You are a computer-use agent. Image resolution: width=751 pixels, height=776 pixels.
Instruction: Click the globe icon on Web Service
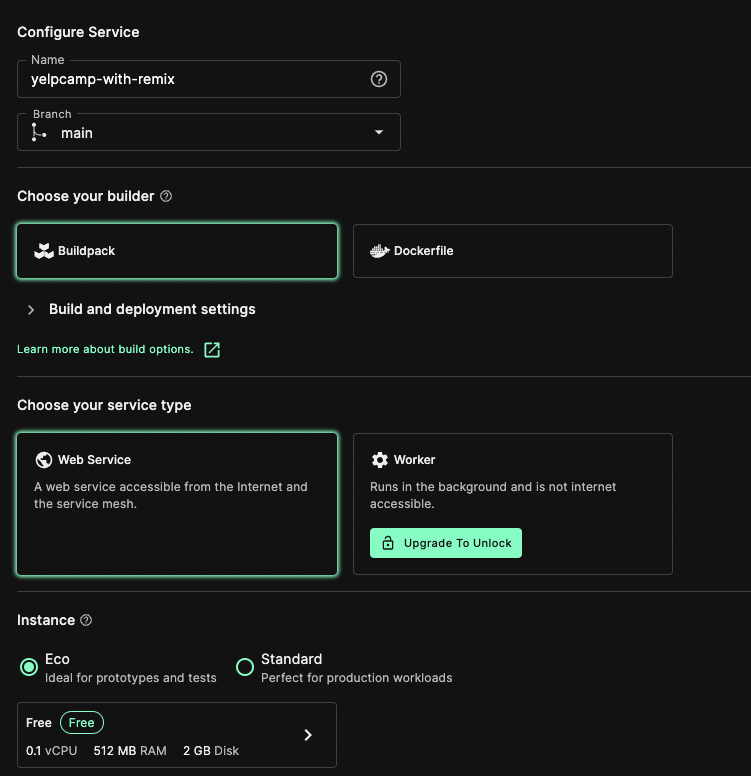tap(44, 460)
